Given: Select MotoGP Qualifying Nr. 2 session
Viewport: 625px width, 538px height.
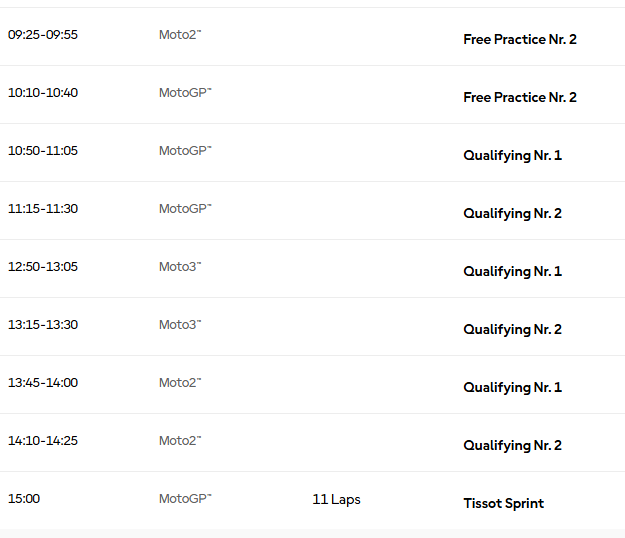Looking at the screenshot, I should coord(512,214).
